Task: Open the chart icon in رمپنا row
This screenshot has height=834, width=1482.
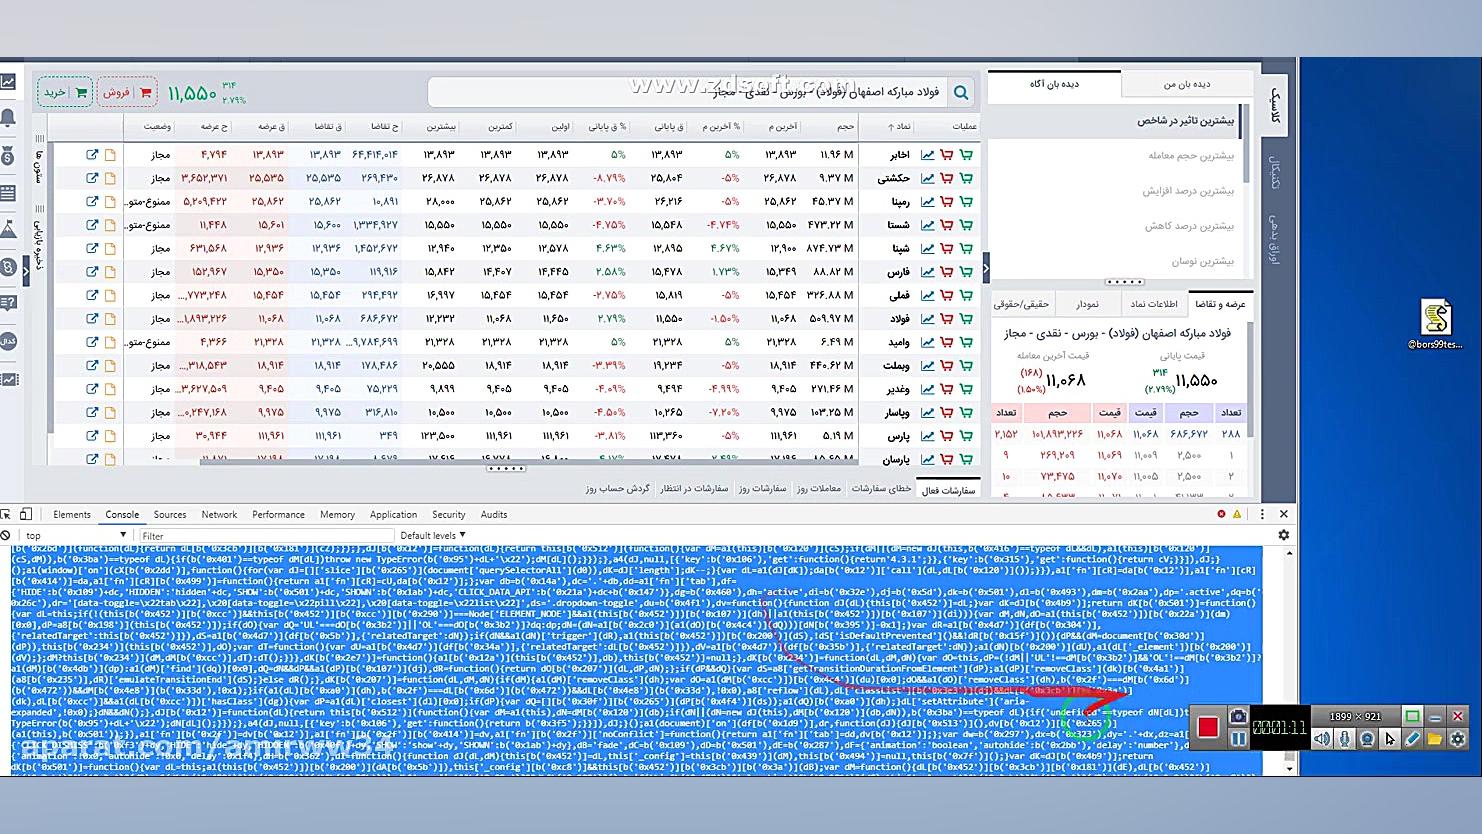Action: tap(927, 202)
